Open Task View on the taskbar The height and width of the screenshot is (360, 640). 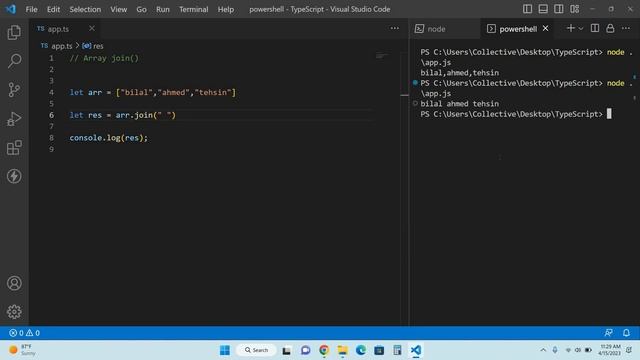coord(287,350)
